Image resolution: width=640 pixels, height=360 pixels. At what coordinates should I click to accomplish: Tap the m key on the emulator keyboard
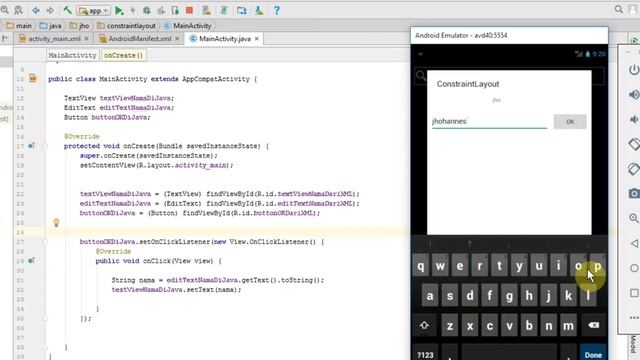tap(568, 325)
